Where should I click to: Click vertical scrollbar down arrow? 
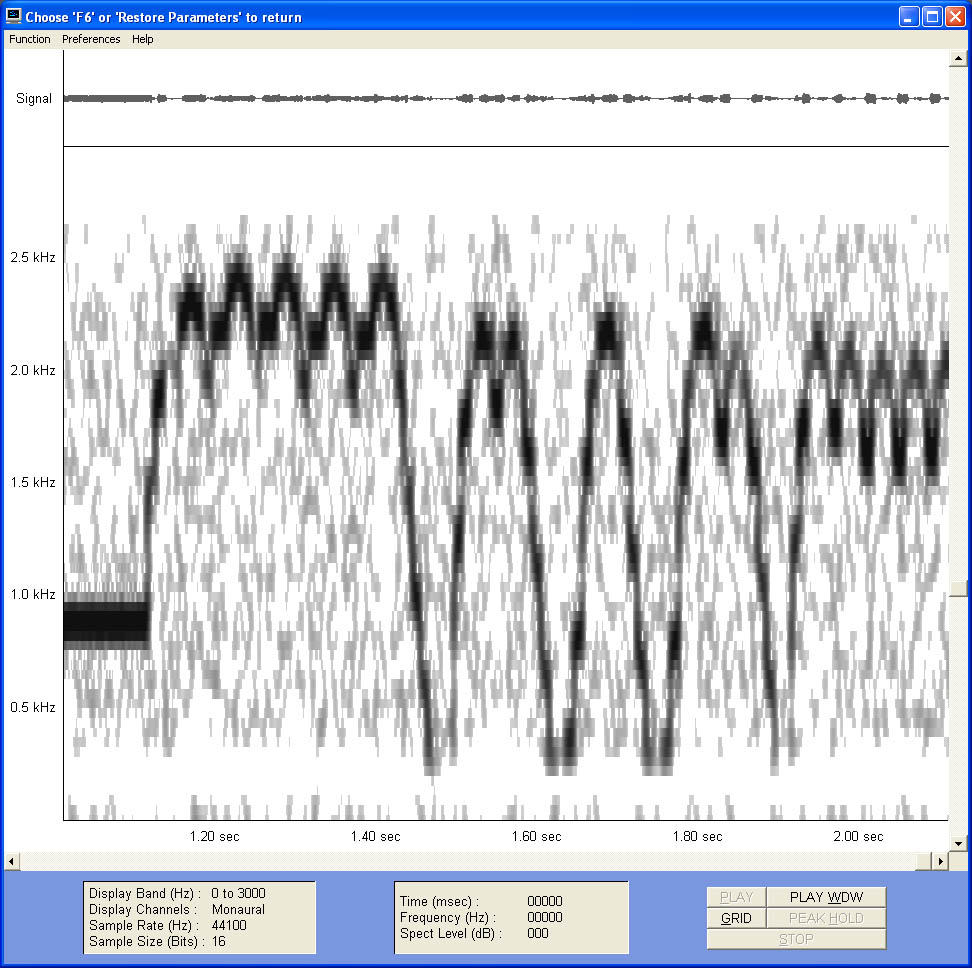pos(958,843)
